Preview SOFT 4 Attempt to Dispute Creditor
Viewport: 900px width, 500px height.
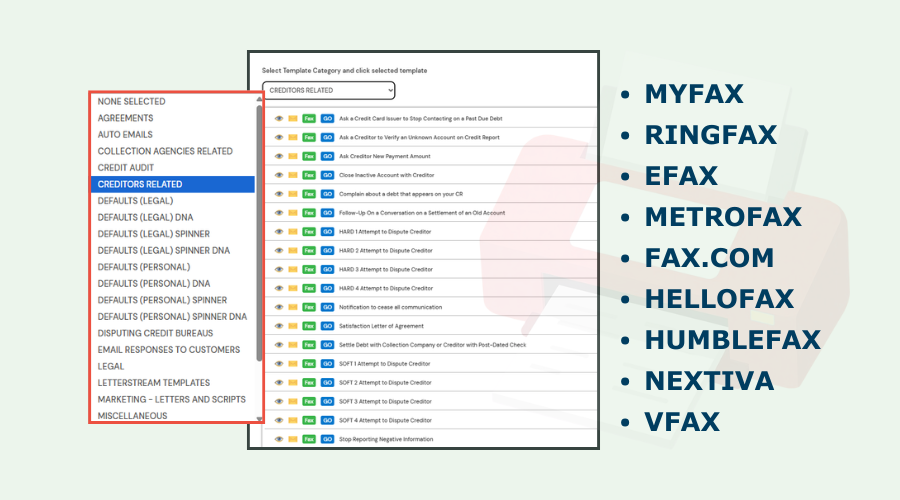[279, 420]
